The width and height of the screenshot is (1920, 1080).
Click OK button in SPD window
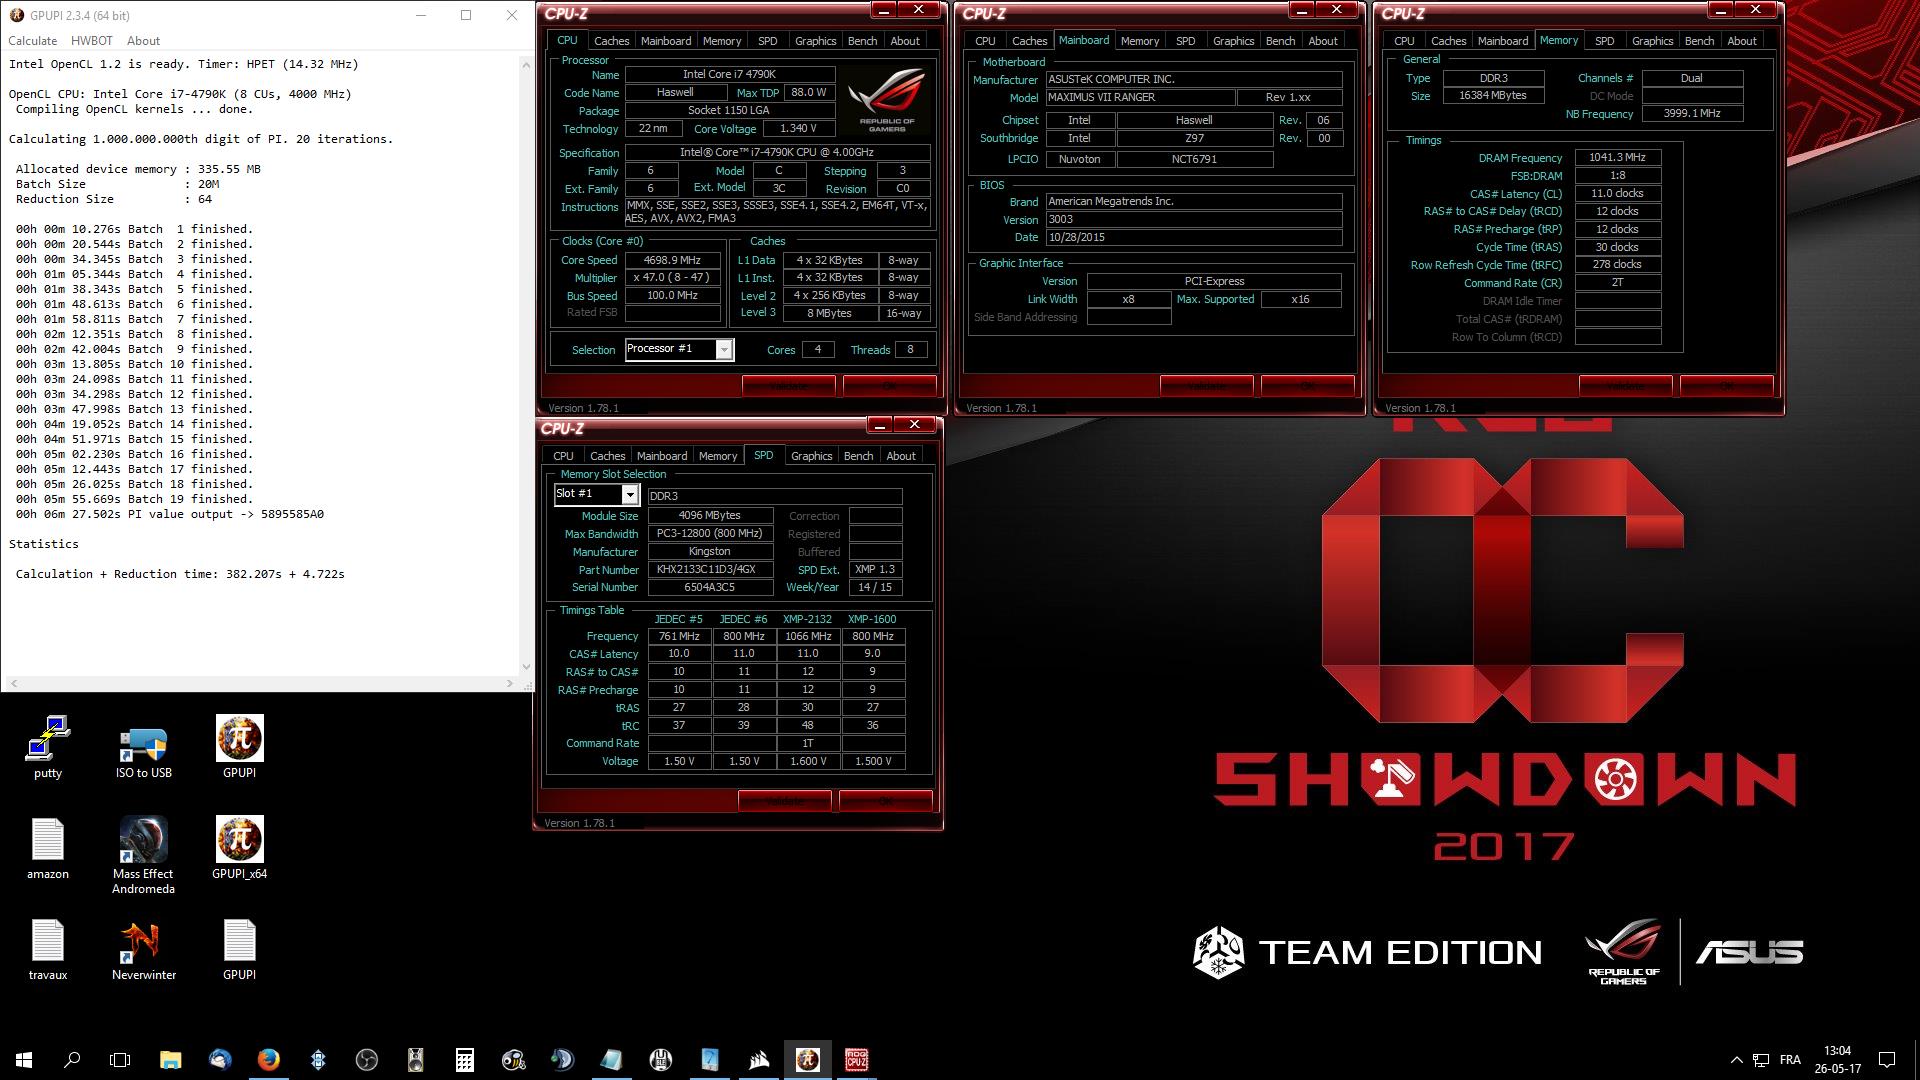tap(885, 801)
